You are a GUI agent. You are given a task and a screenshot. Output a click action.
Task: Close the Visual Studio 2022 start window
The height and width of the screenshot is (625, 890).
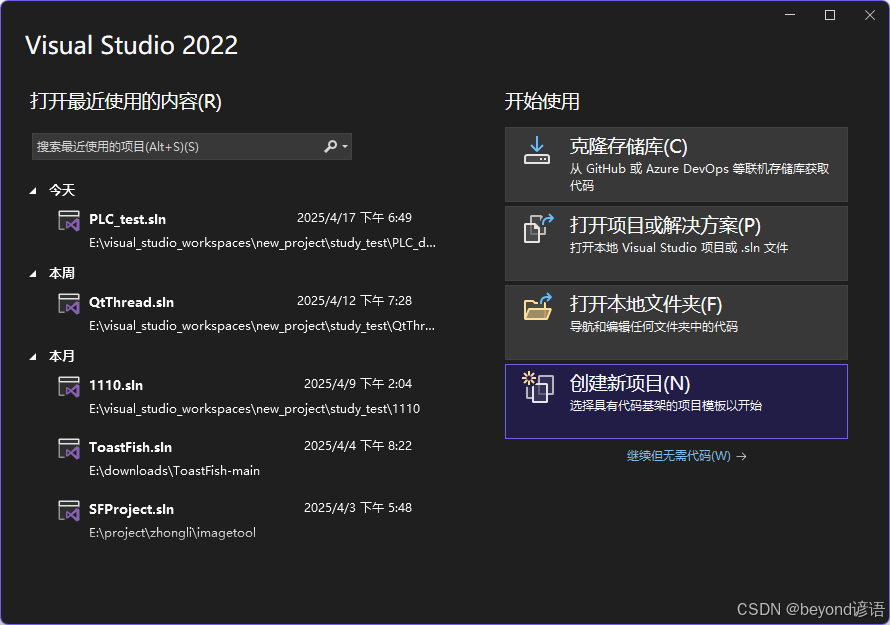(870, 15)
